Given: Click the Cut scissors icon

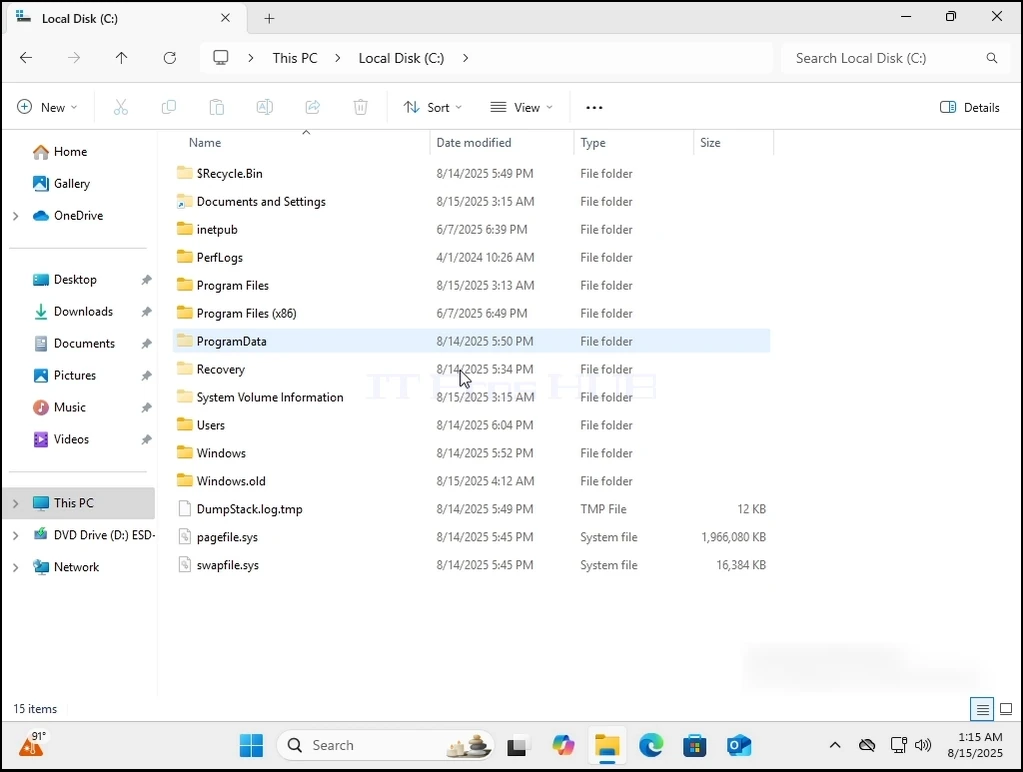Looking at the screenshot, I should [x=121, y=107].
